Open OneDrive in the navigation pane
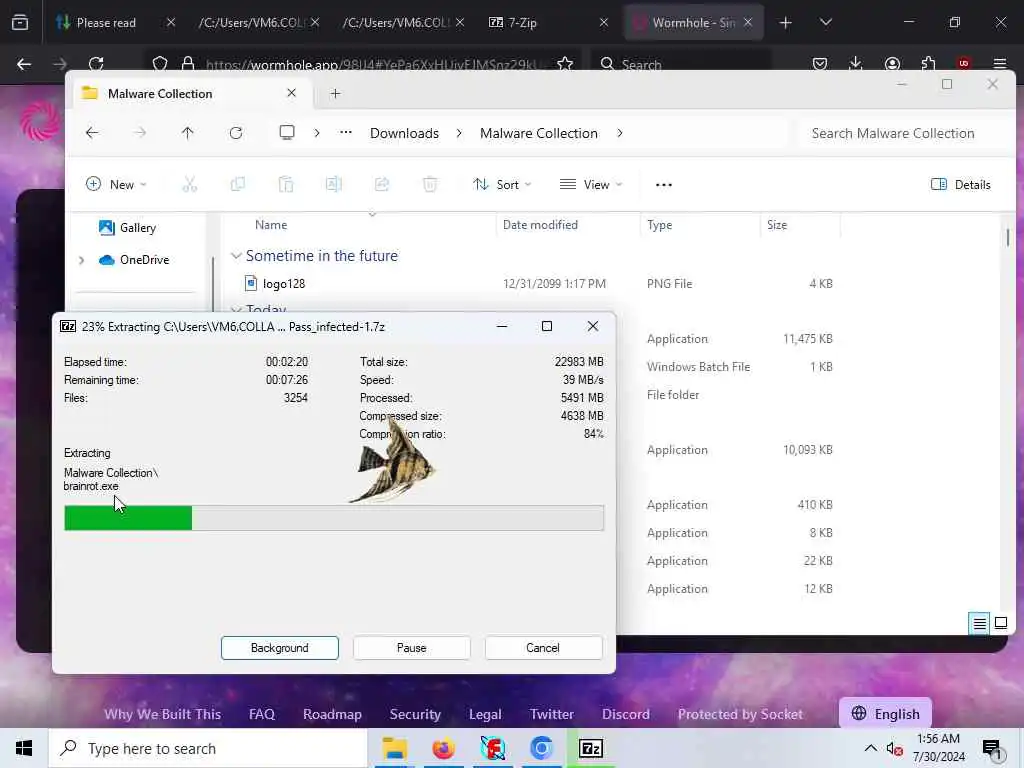The height and width of the screenshot is (768, 1024). click(133, 260)
